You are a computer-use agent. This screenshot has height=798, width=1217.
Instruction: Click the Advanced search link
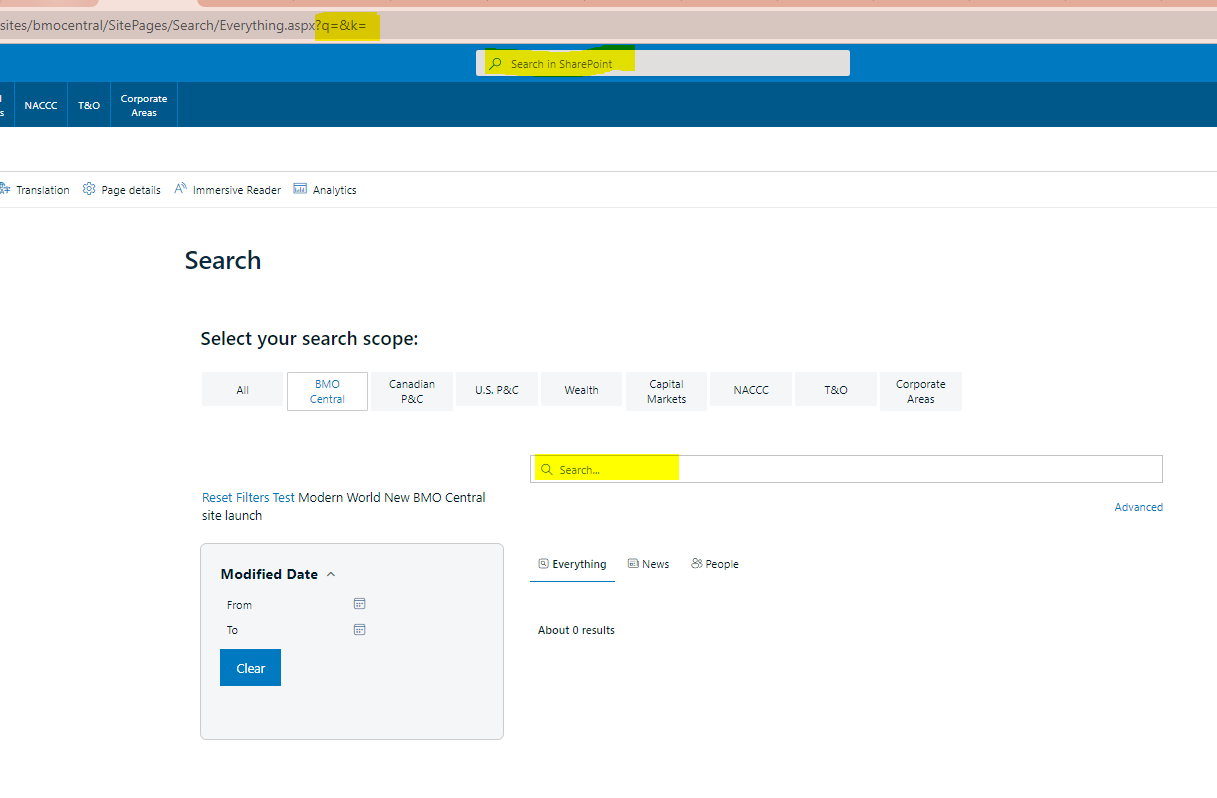(1138, 507)
